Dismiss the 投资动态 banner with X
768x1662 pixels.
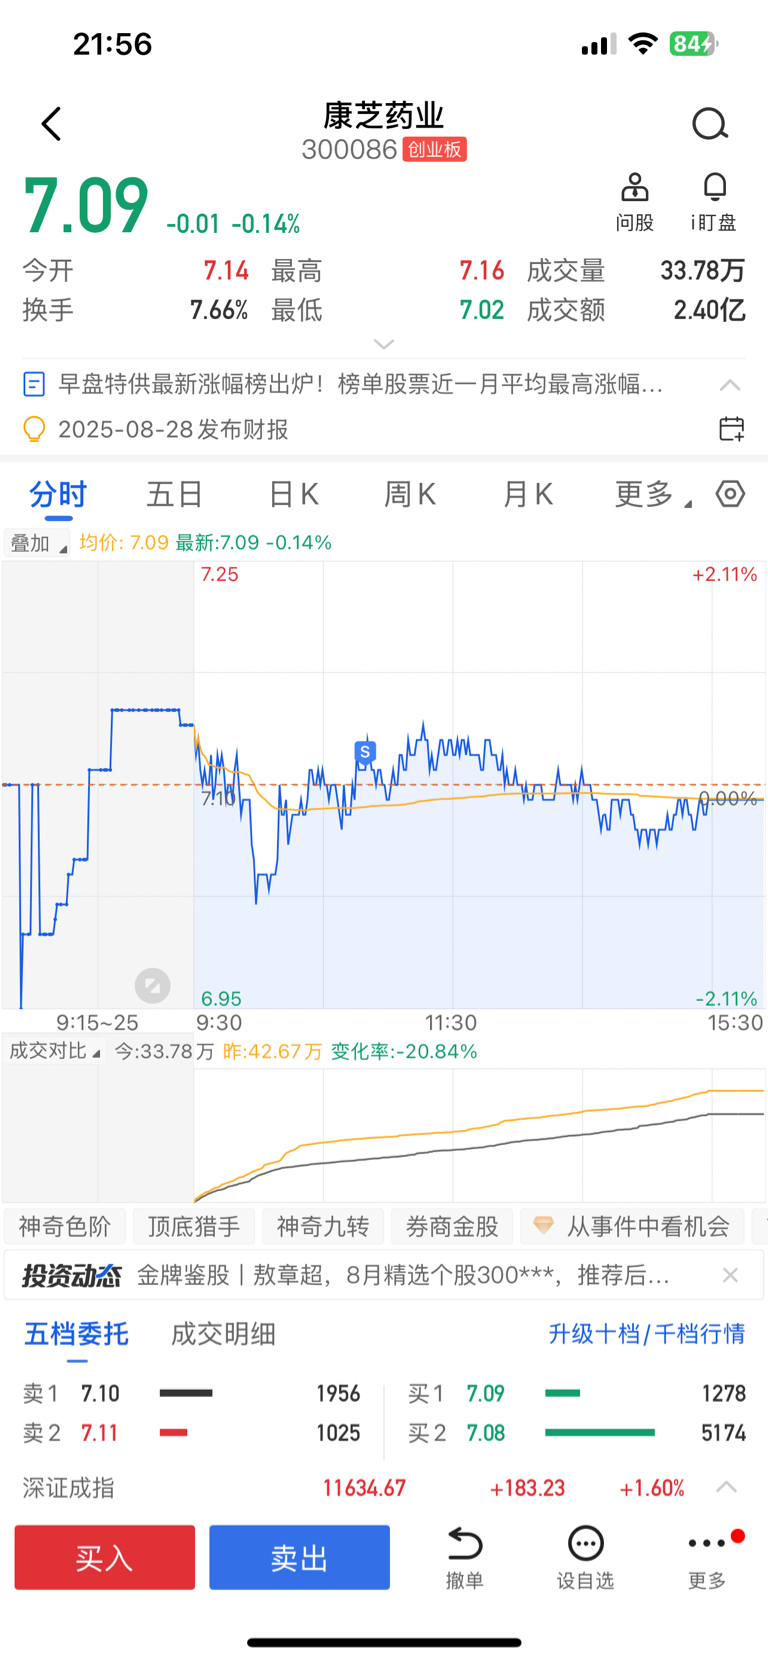730,1275
